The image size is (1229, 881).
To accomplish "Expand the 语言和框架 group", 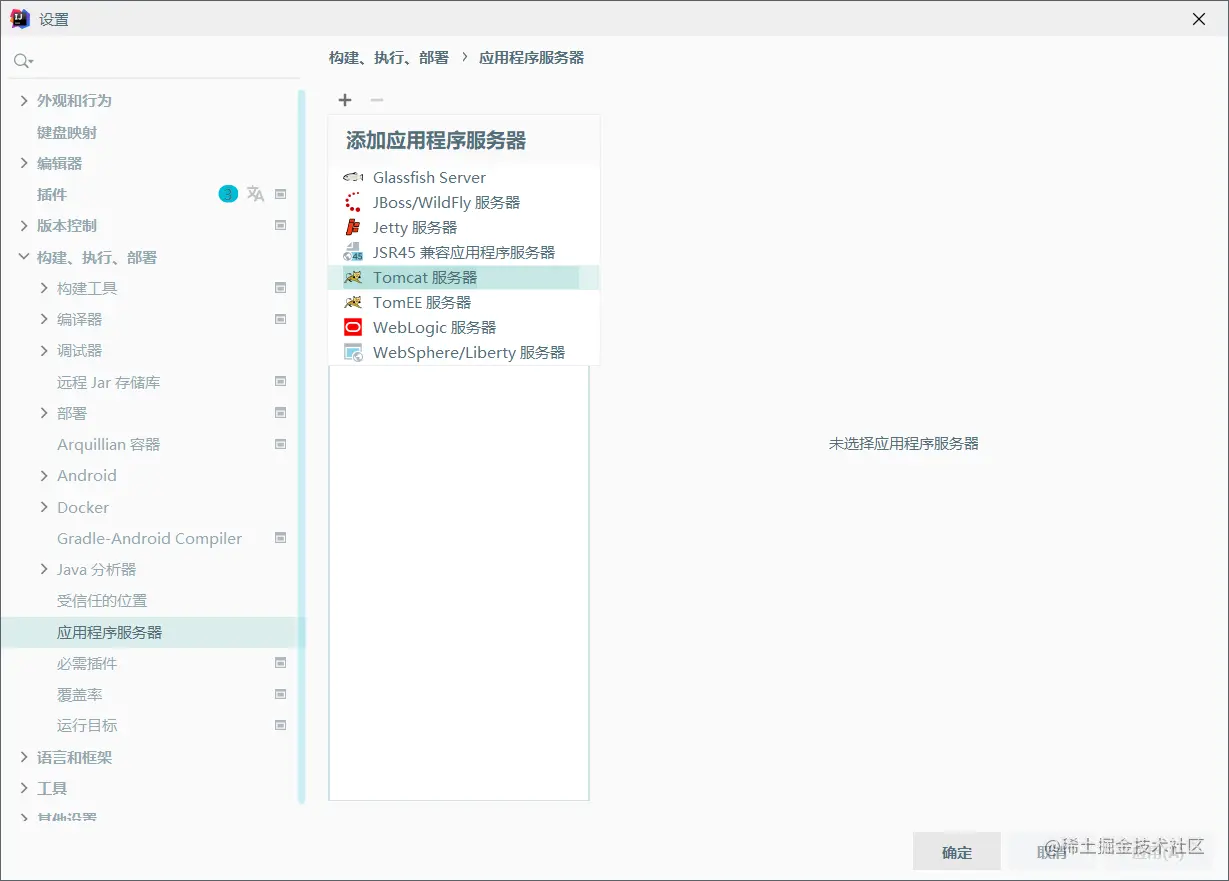I will tap(24, 757).
